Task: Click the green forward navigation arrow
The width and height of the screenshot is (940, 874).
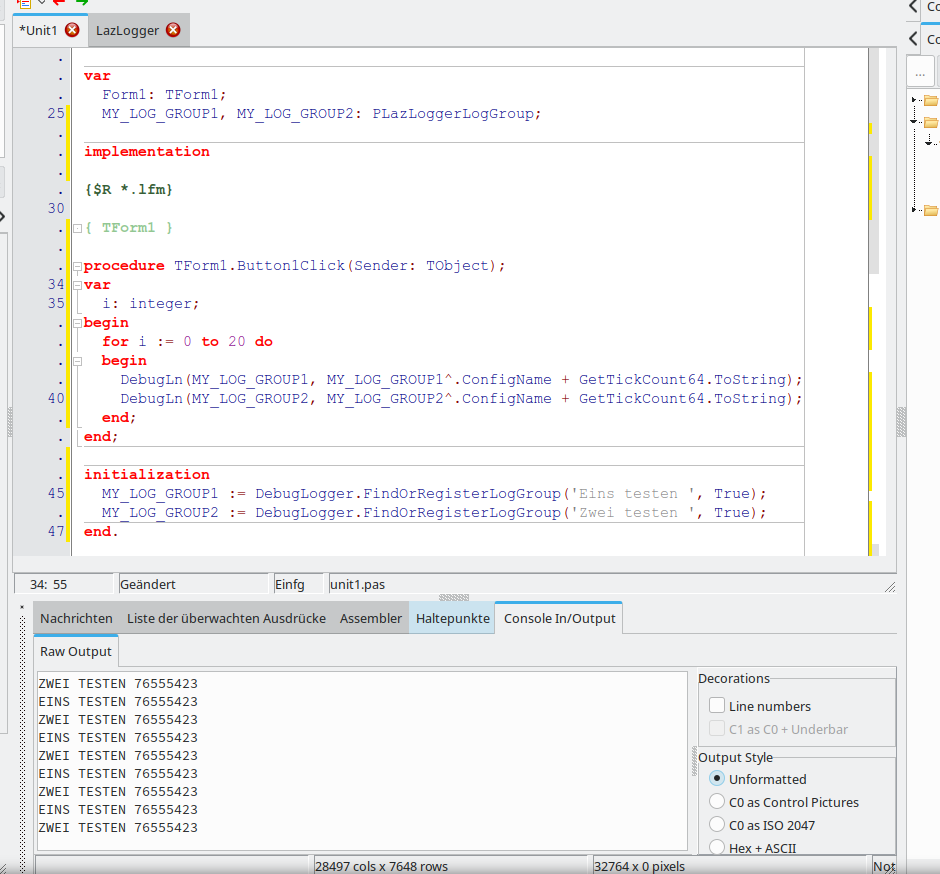Action: 82,3
